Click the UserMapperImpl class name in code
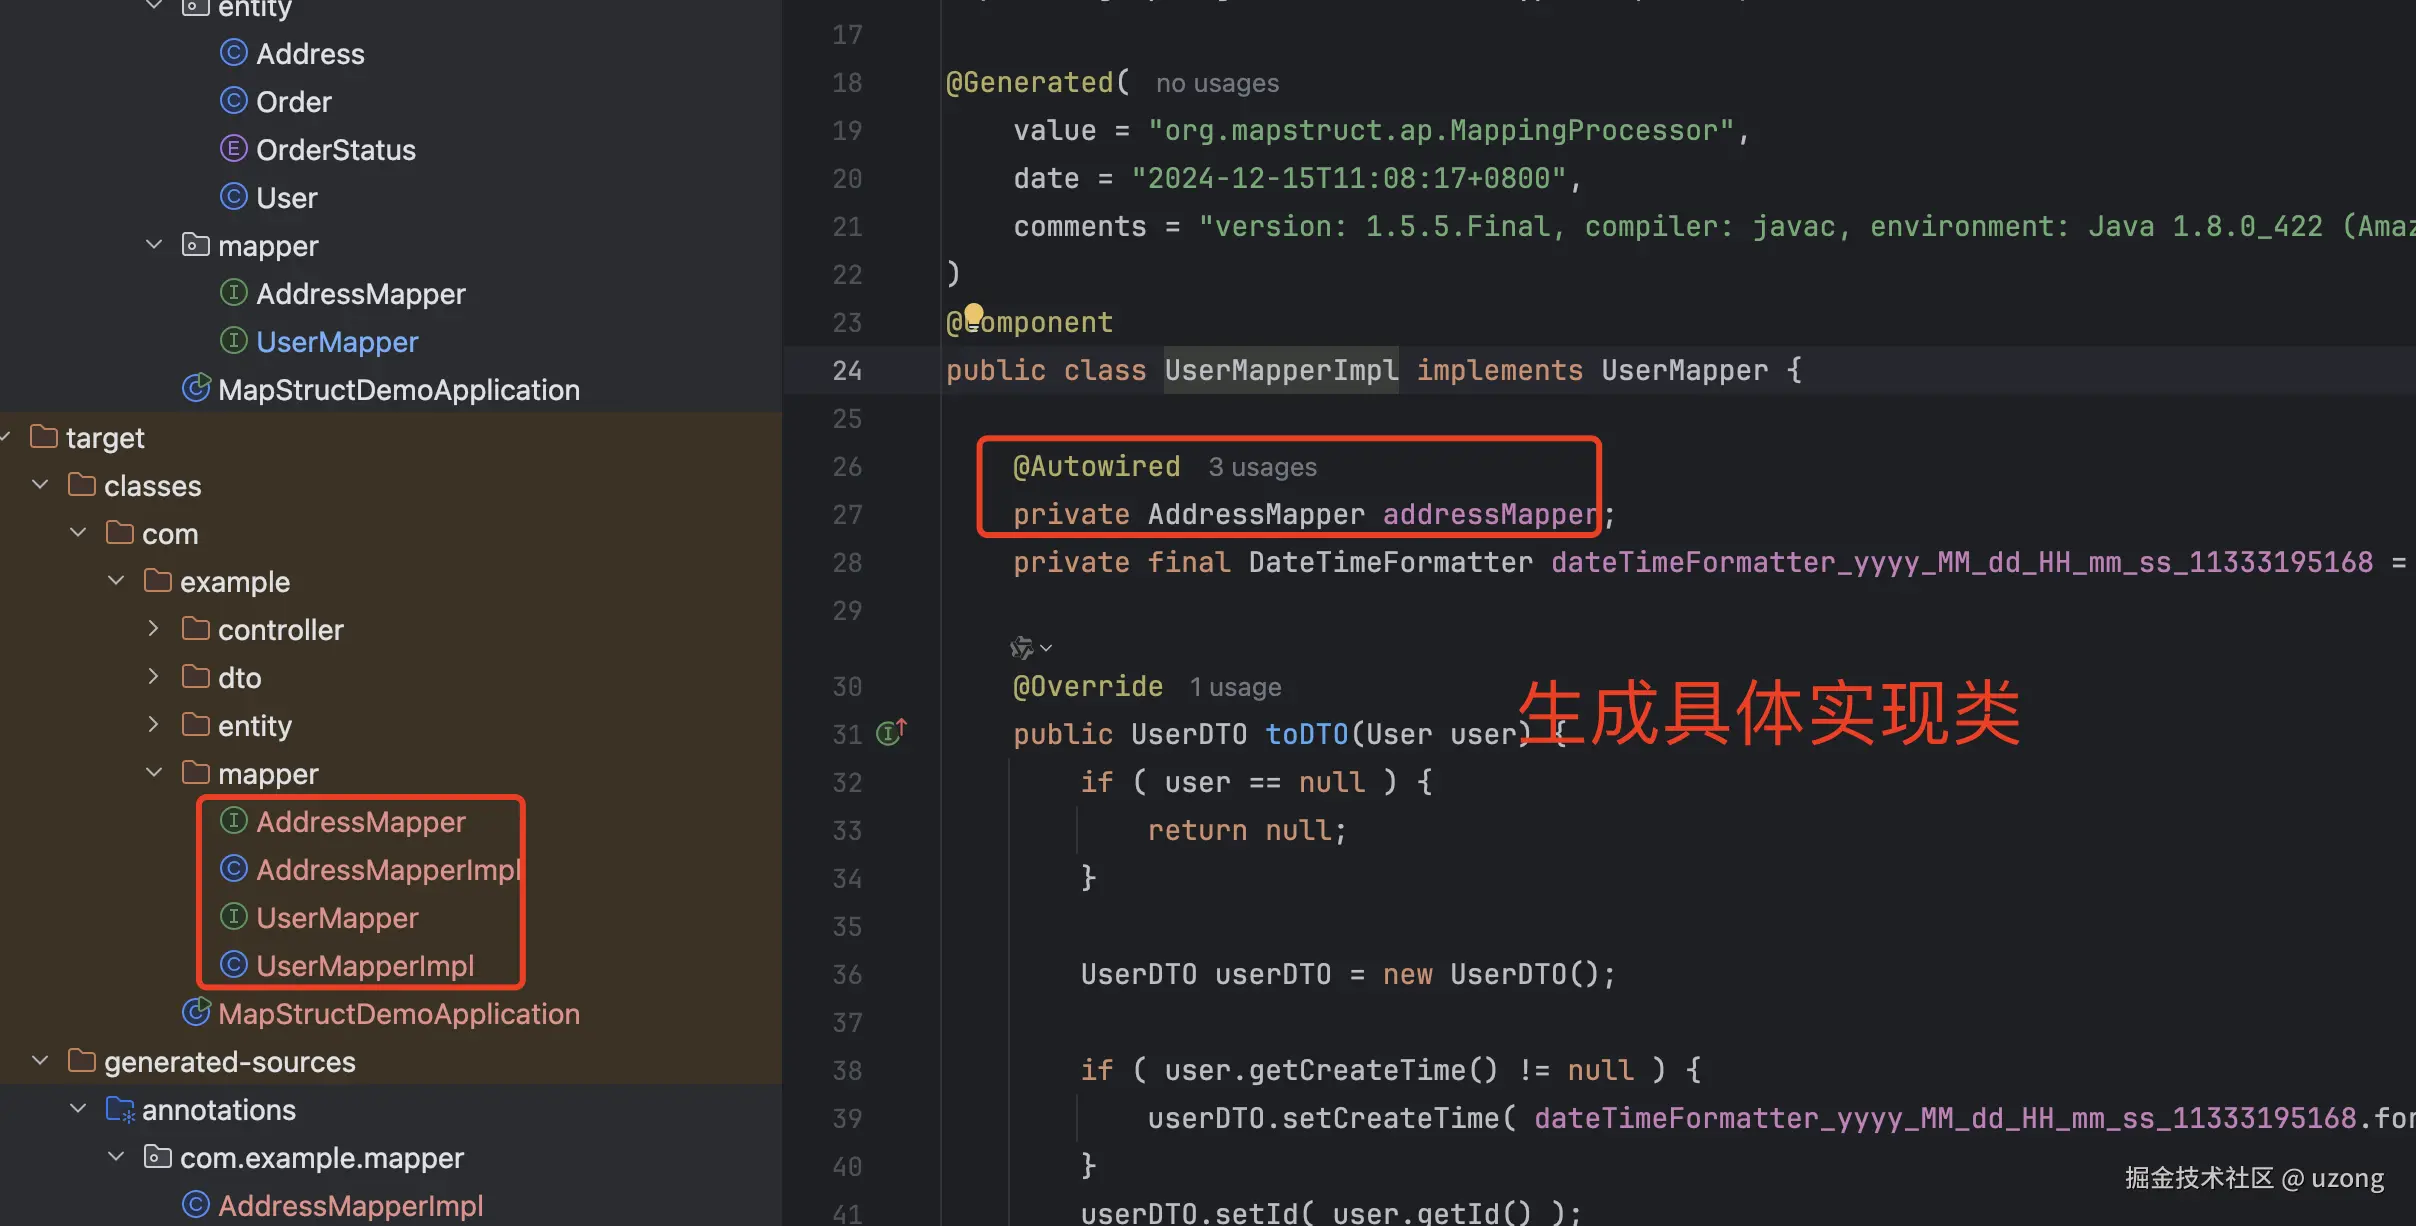 (x=1281, y=371)
